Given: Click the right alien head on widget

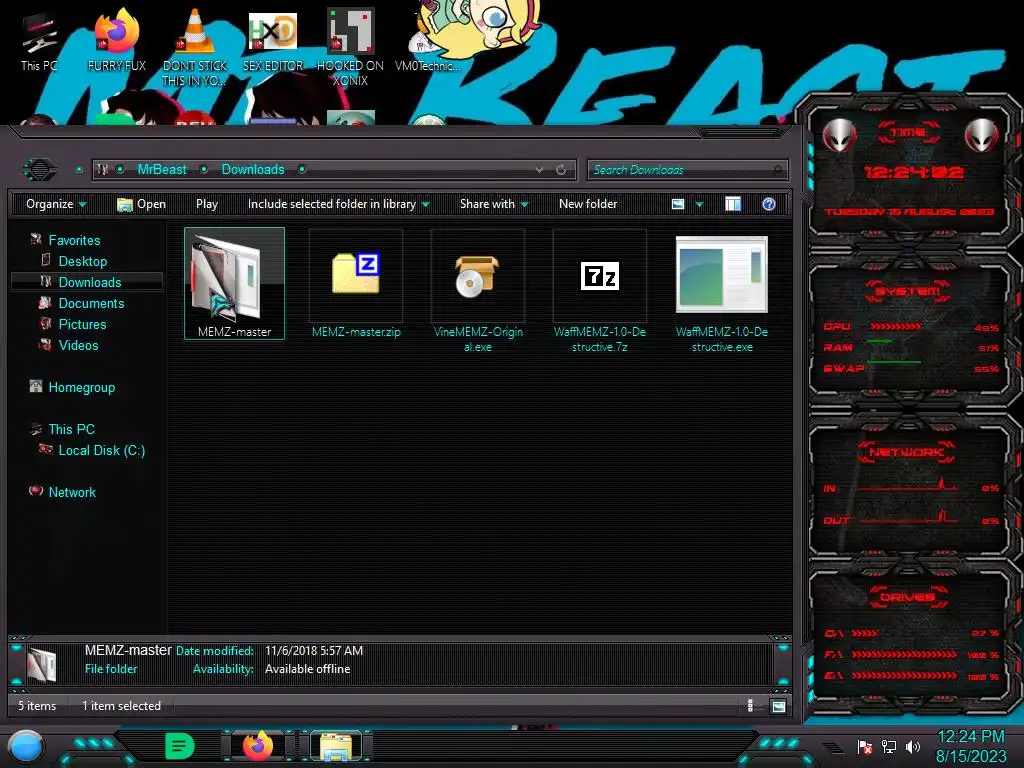Looking at the screenshot, I should coord(982,135).
